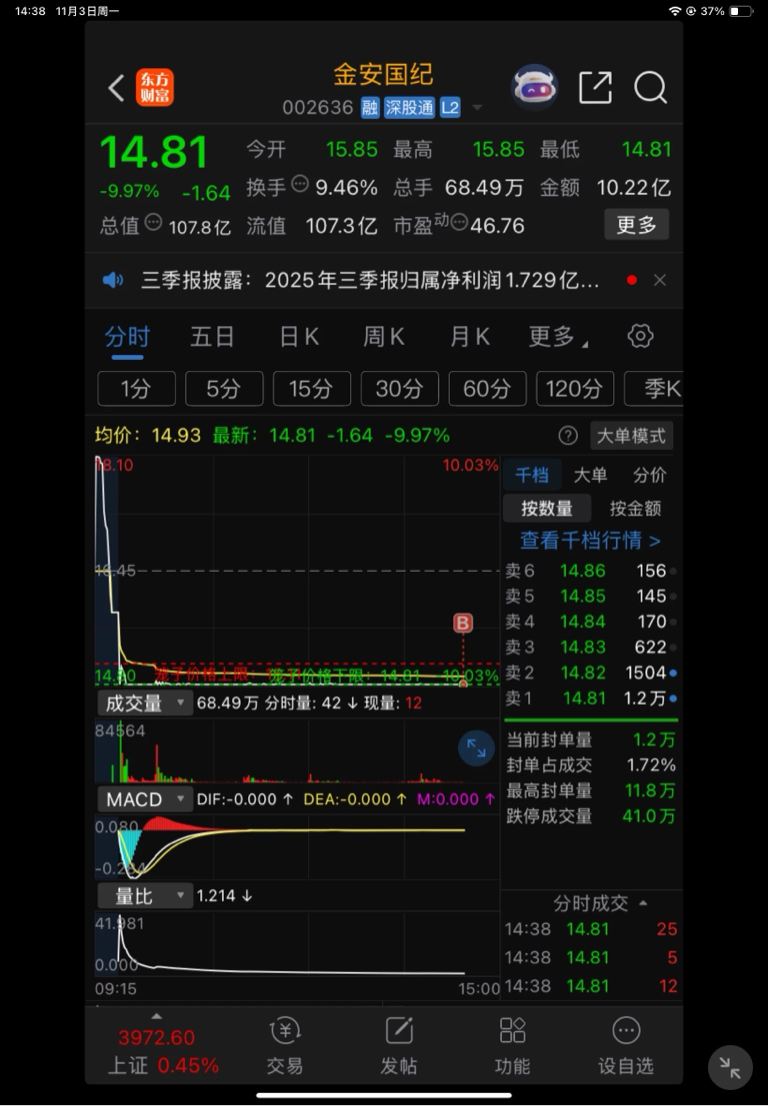Switch to 分时 chart tab

pyautogui.click(x=128, y=336)
